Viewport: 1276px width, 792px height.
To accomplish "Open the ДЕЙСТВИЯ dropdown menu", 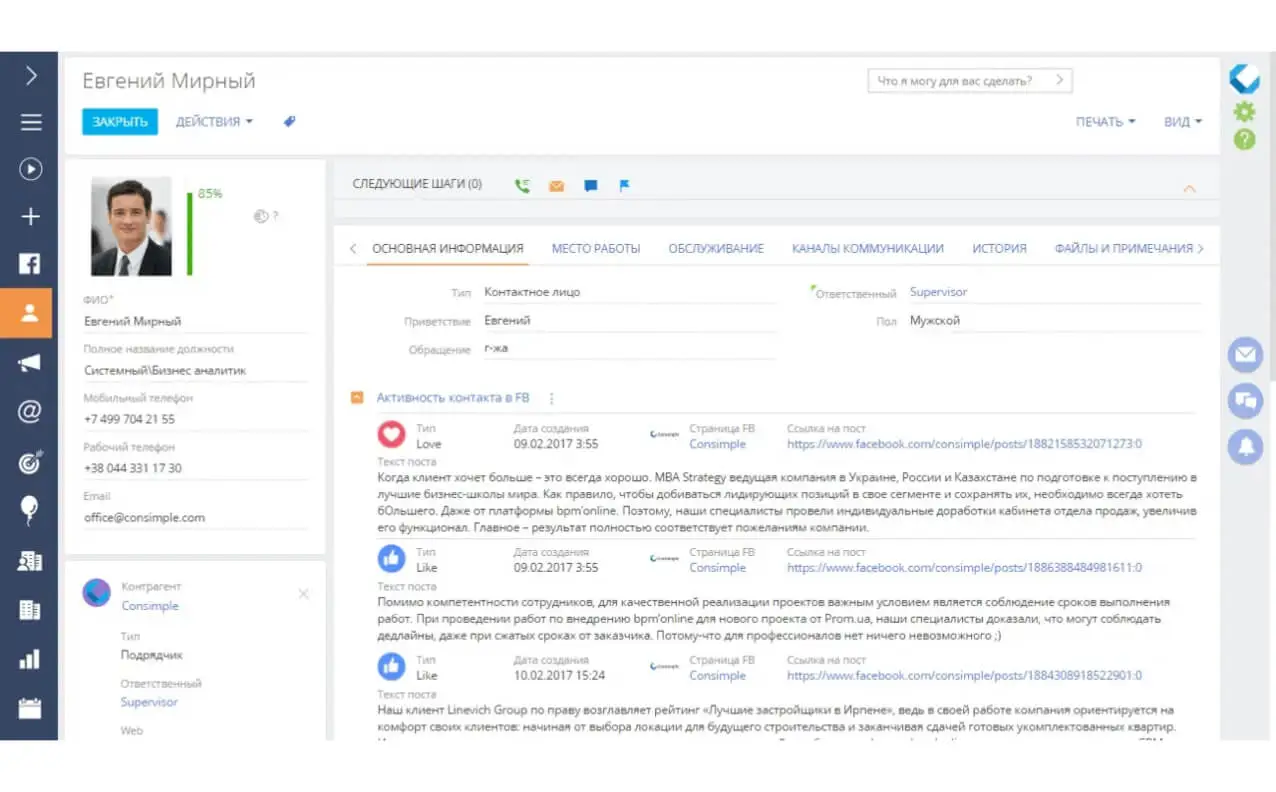I will [214, 122].
